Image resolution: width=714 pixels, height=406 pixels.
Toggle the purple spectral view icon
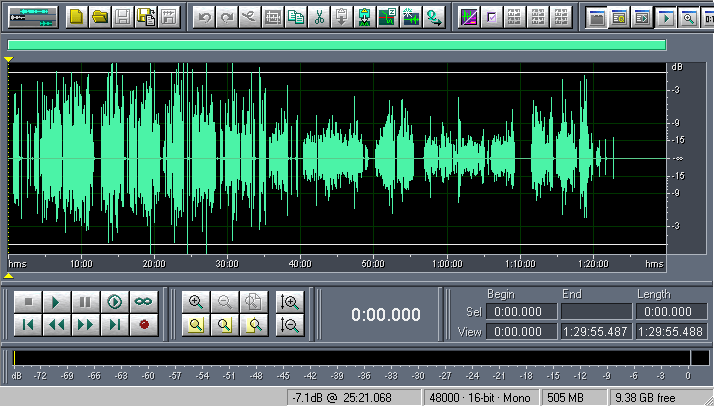point(469,17)
